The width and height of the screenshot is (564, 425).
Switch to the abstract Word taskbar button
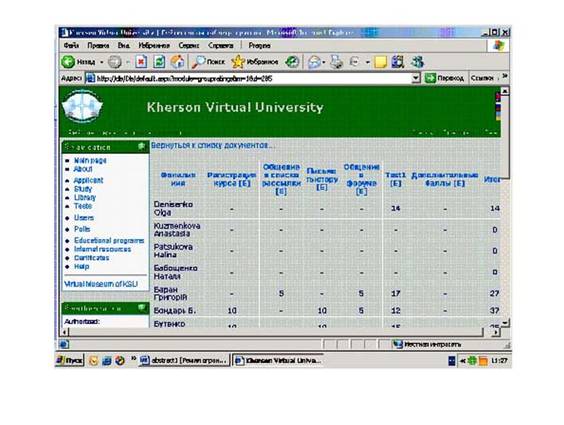(184, 360)
